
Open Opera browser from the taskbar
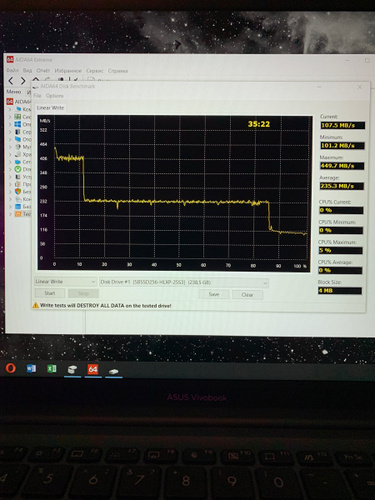11,368
